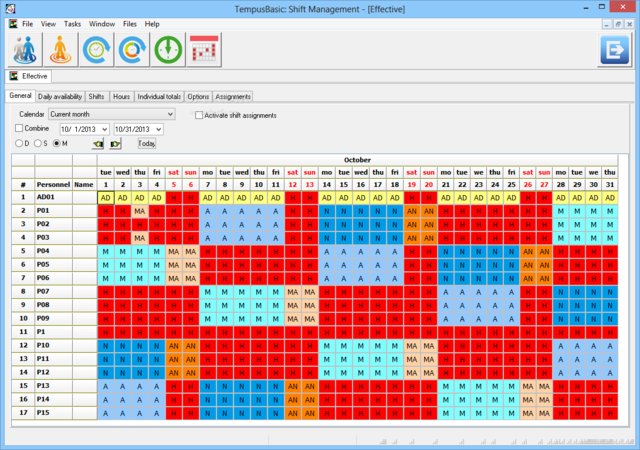Screen dimensions: 640x450
Task: Enable the Combine checkbox
Action: point(19,129)
